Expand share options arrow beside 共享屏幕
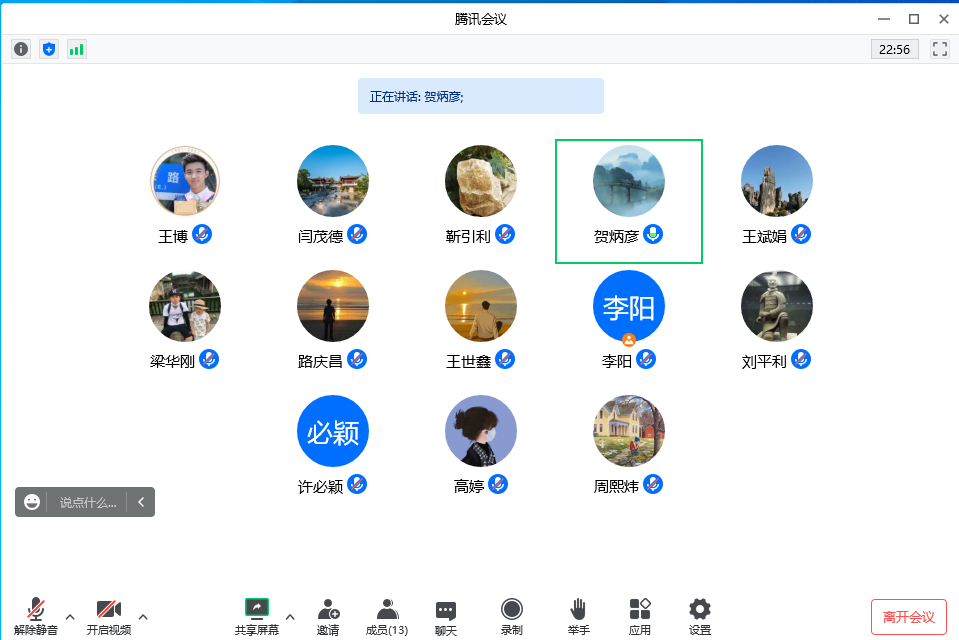Screen dimensions: 959x640 (290, 616)
